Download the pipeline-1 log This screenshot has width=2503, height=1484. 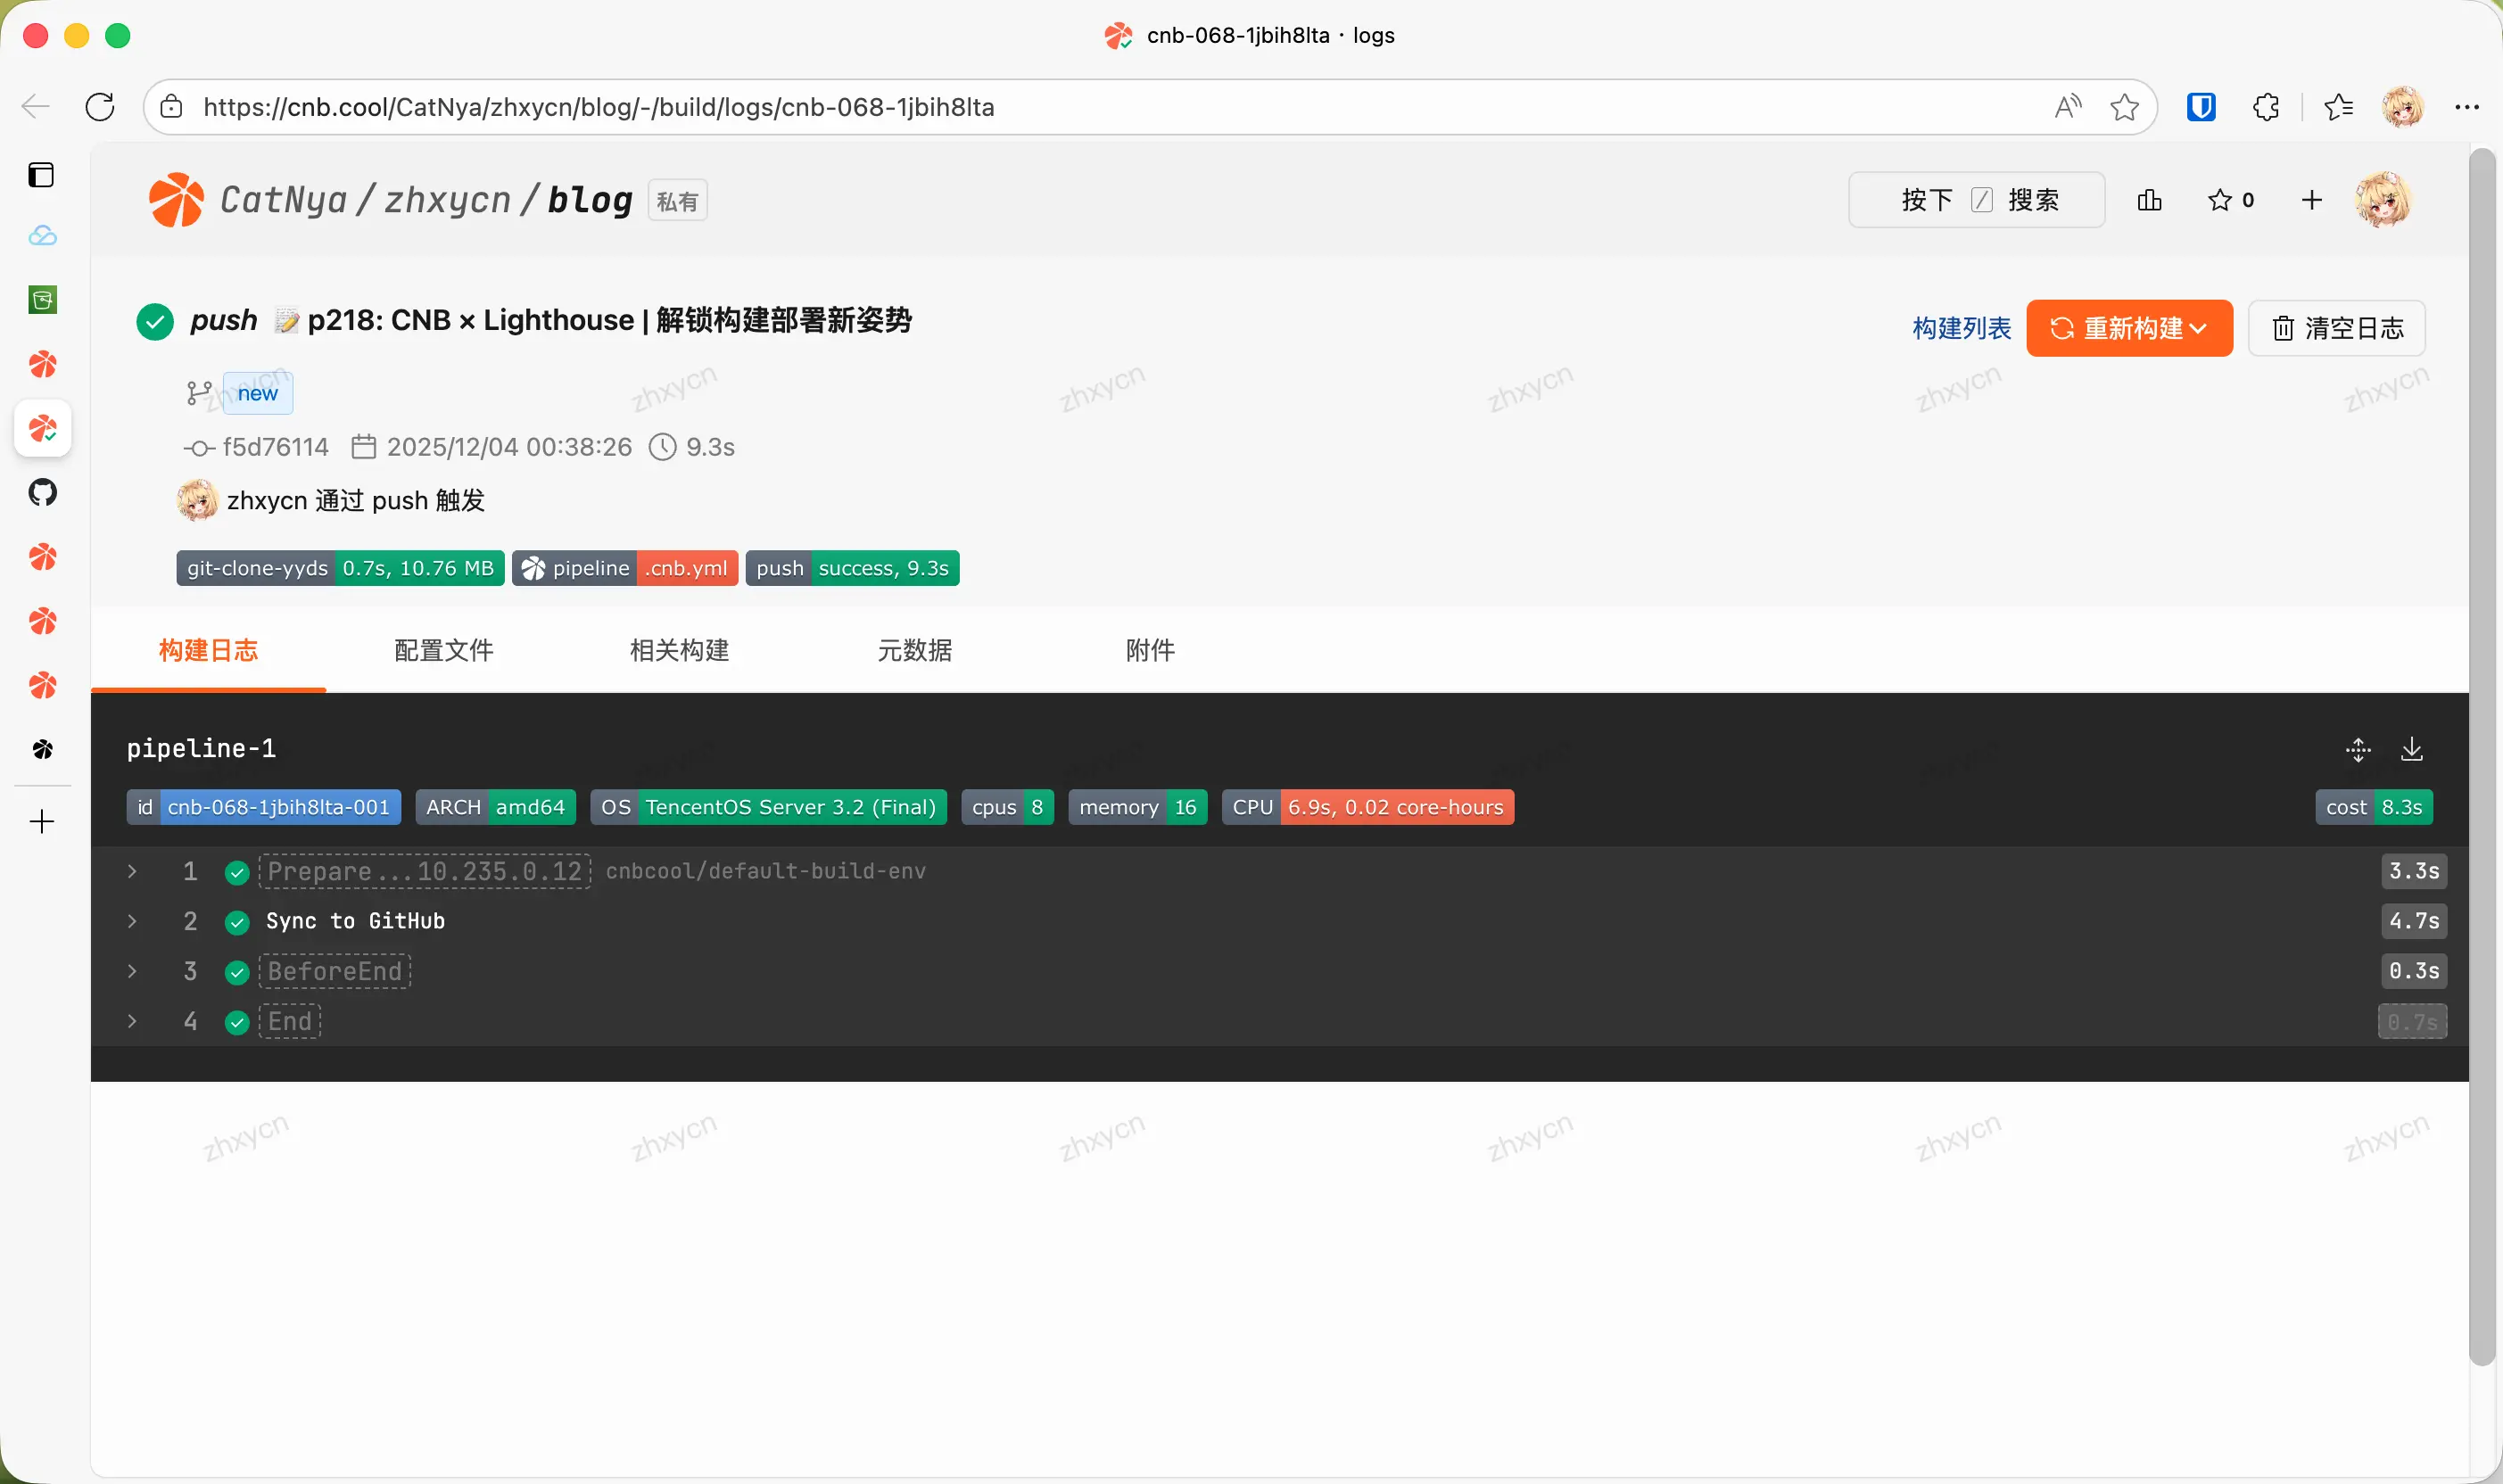(2411, 749)
